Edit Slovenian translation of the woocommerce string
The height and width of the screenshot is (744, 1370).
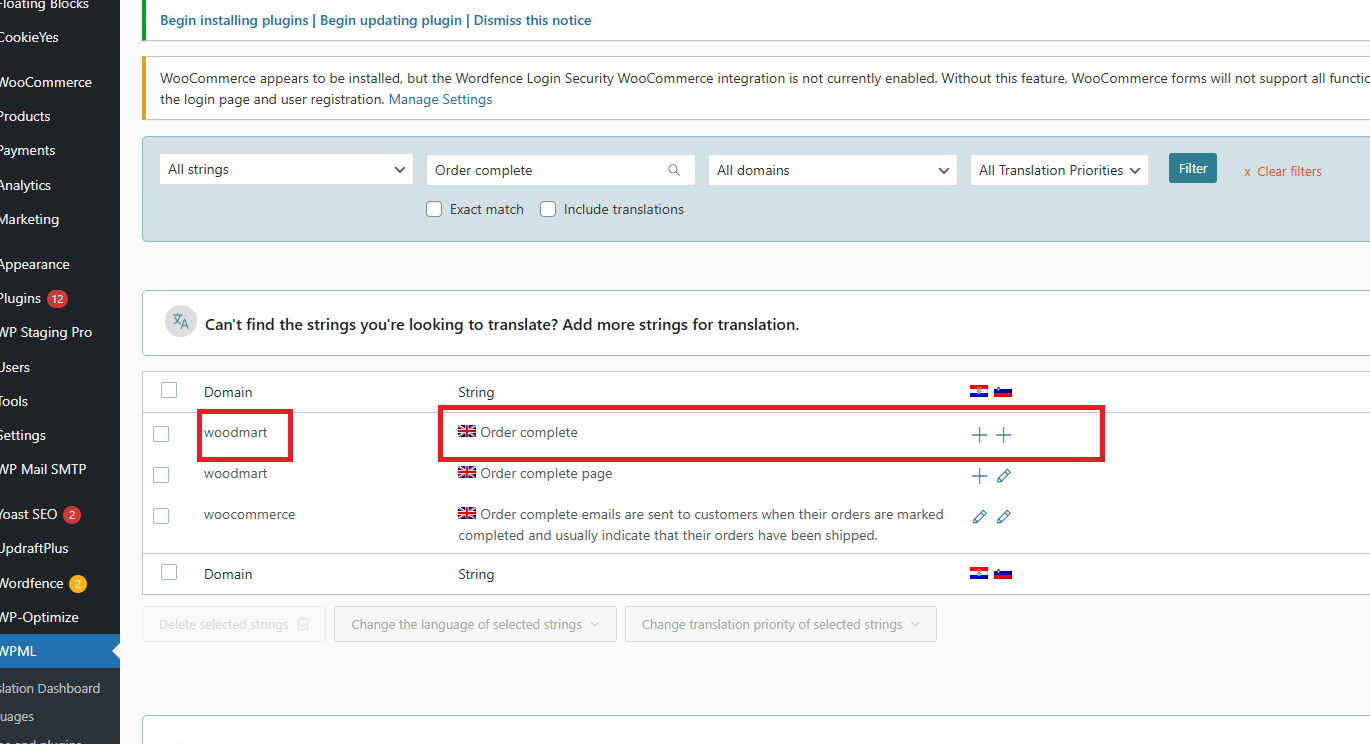1004,517
